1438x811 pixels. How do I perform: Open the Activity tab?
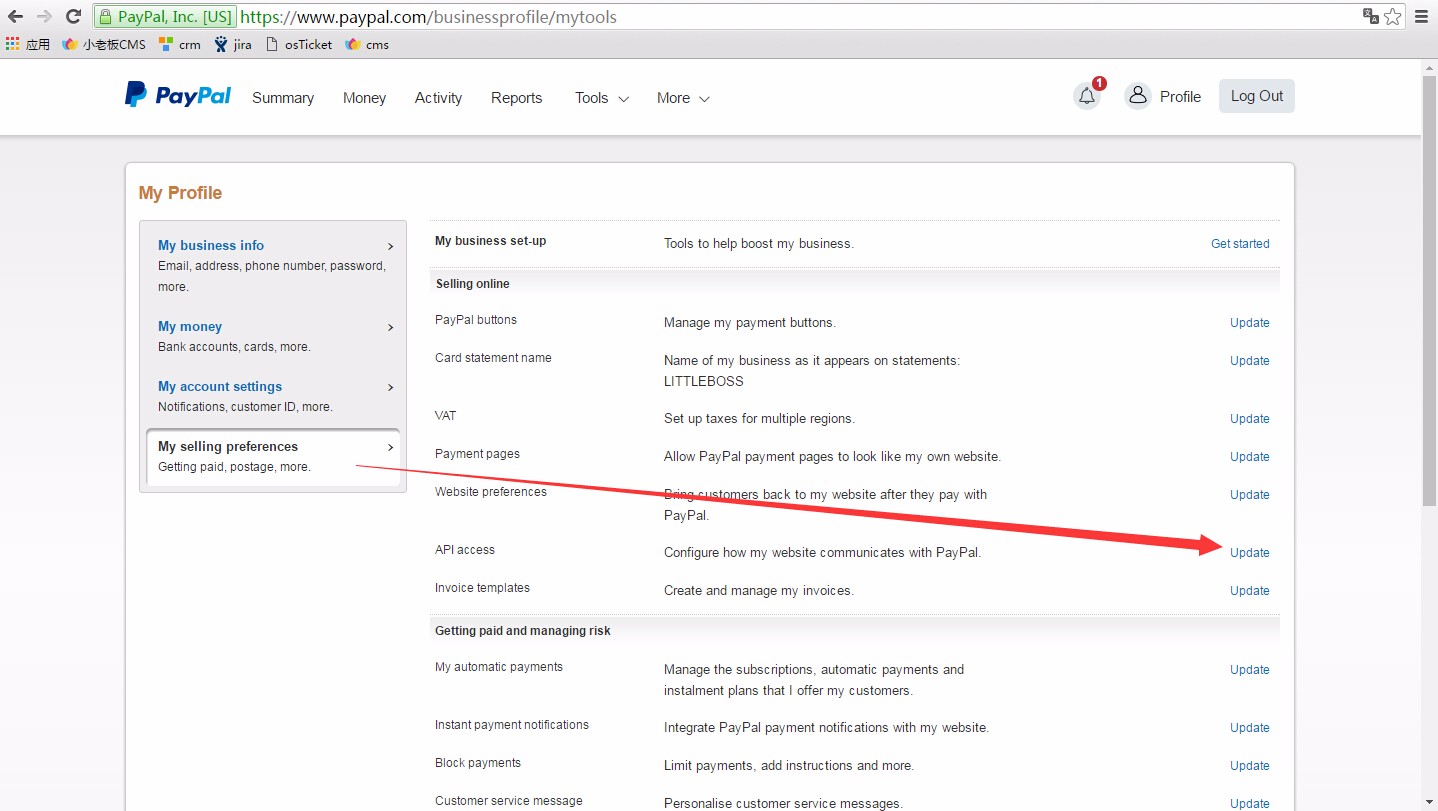[438, 98]
